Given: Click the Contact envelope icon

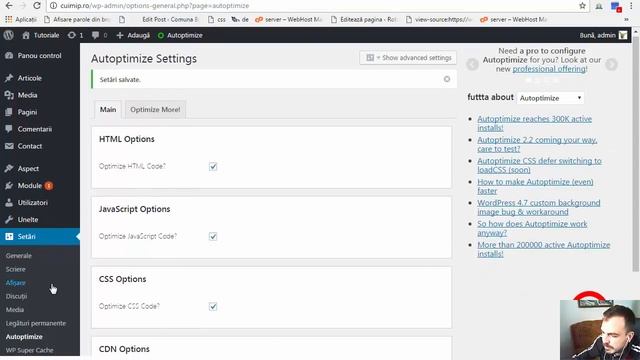Looking at the screenshot, I should point(9,146).
